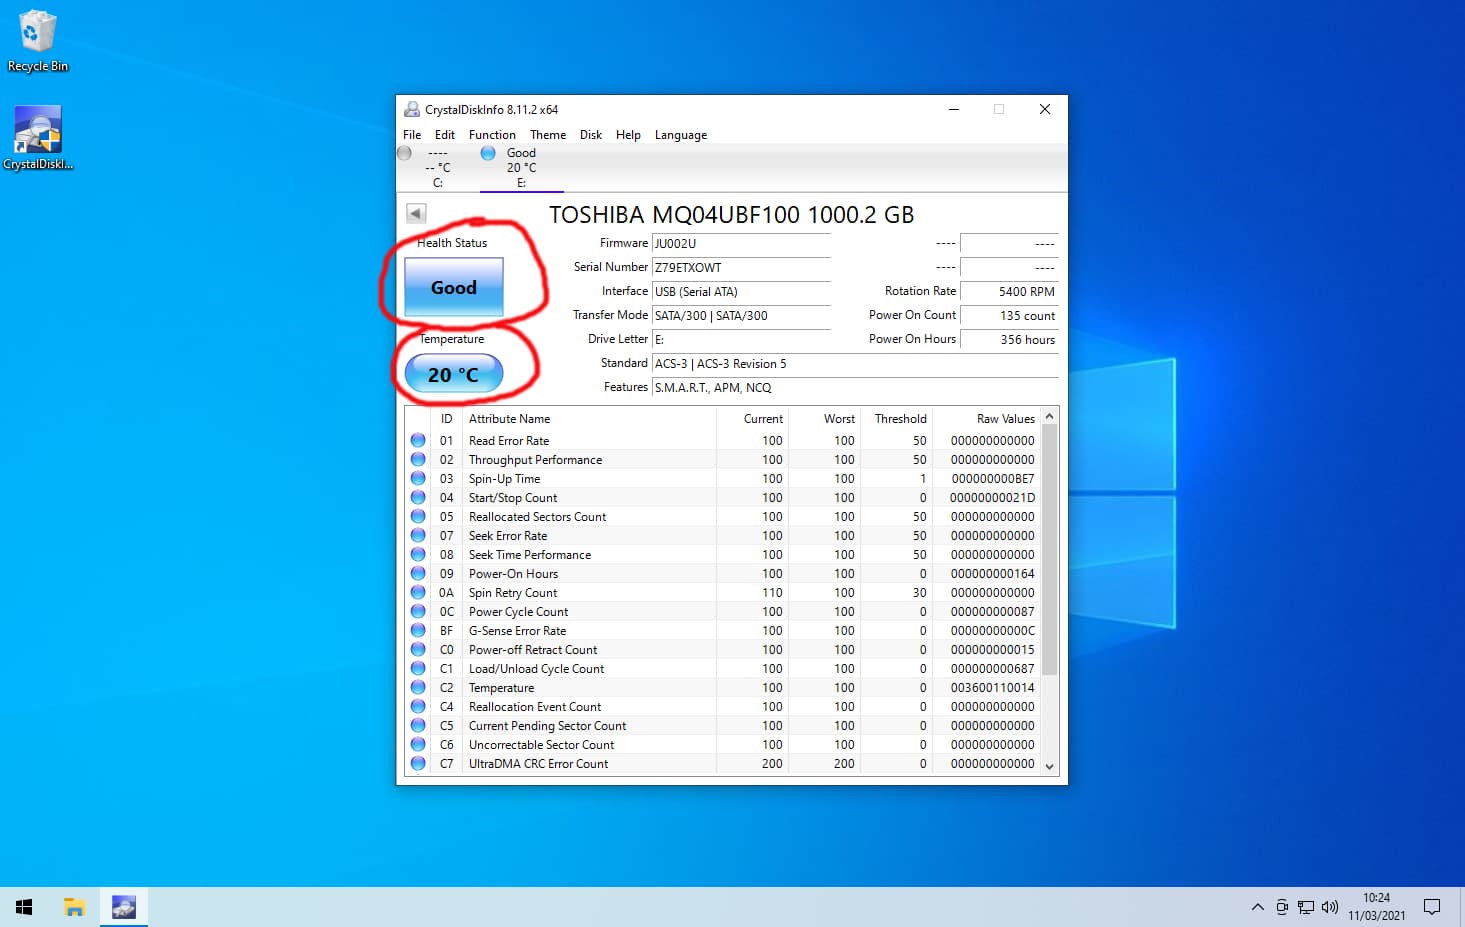Select the E: disk Good status circle
Viewport: 1465px width, 927px height.
click(488, 153)
